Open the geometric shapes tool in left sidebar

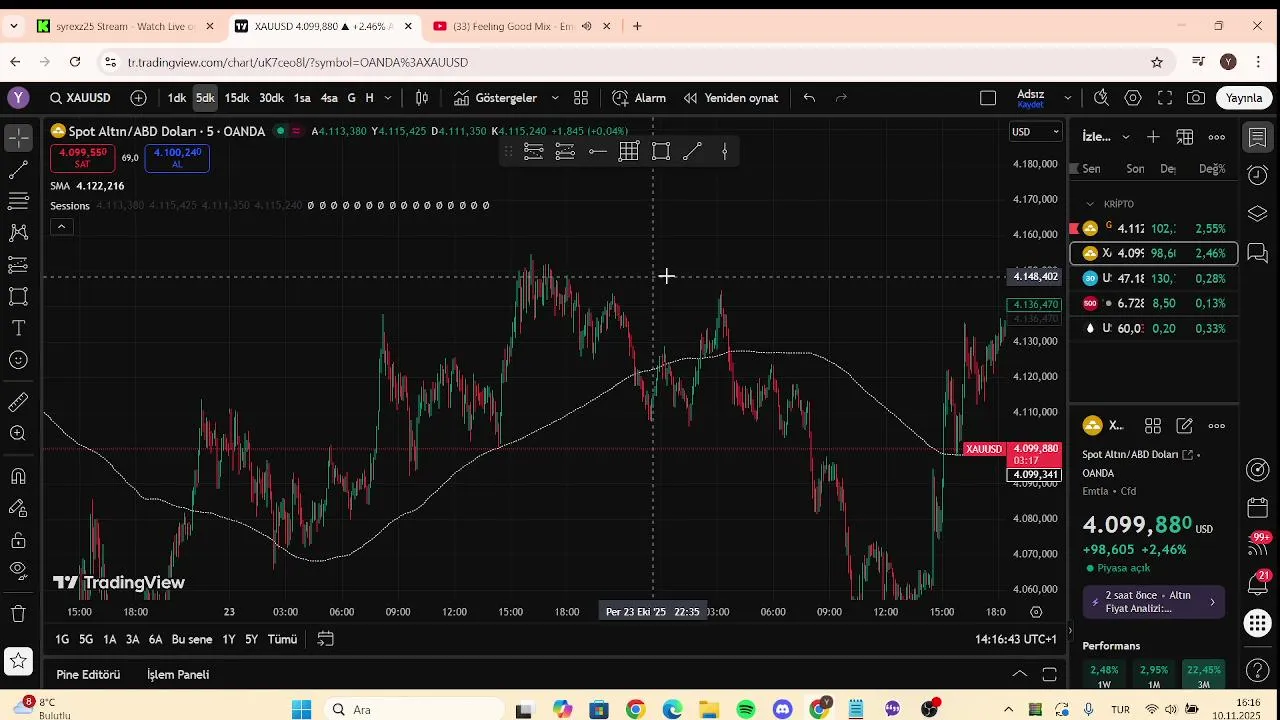18,297
